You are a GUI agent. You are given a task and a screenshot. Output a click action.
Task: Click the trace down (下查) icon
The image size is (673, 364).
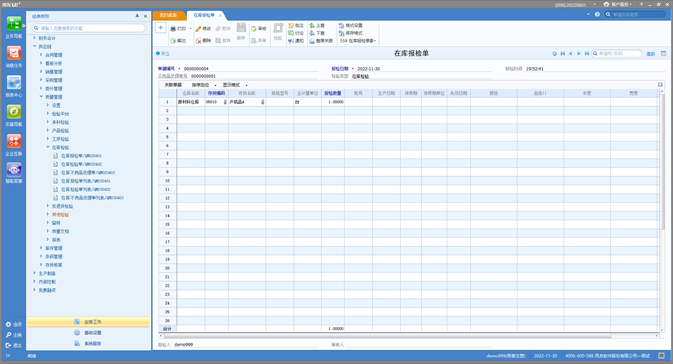tap(312, 33)
